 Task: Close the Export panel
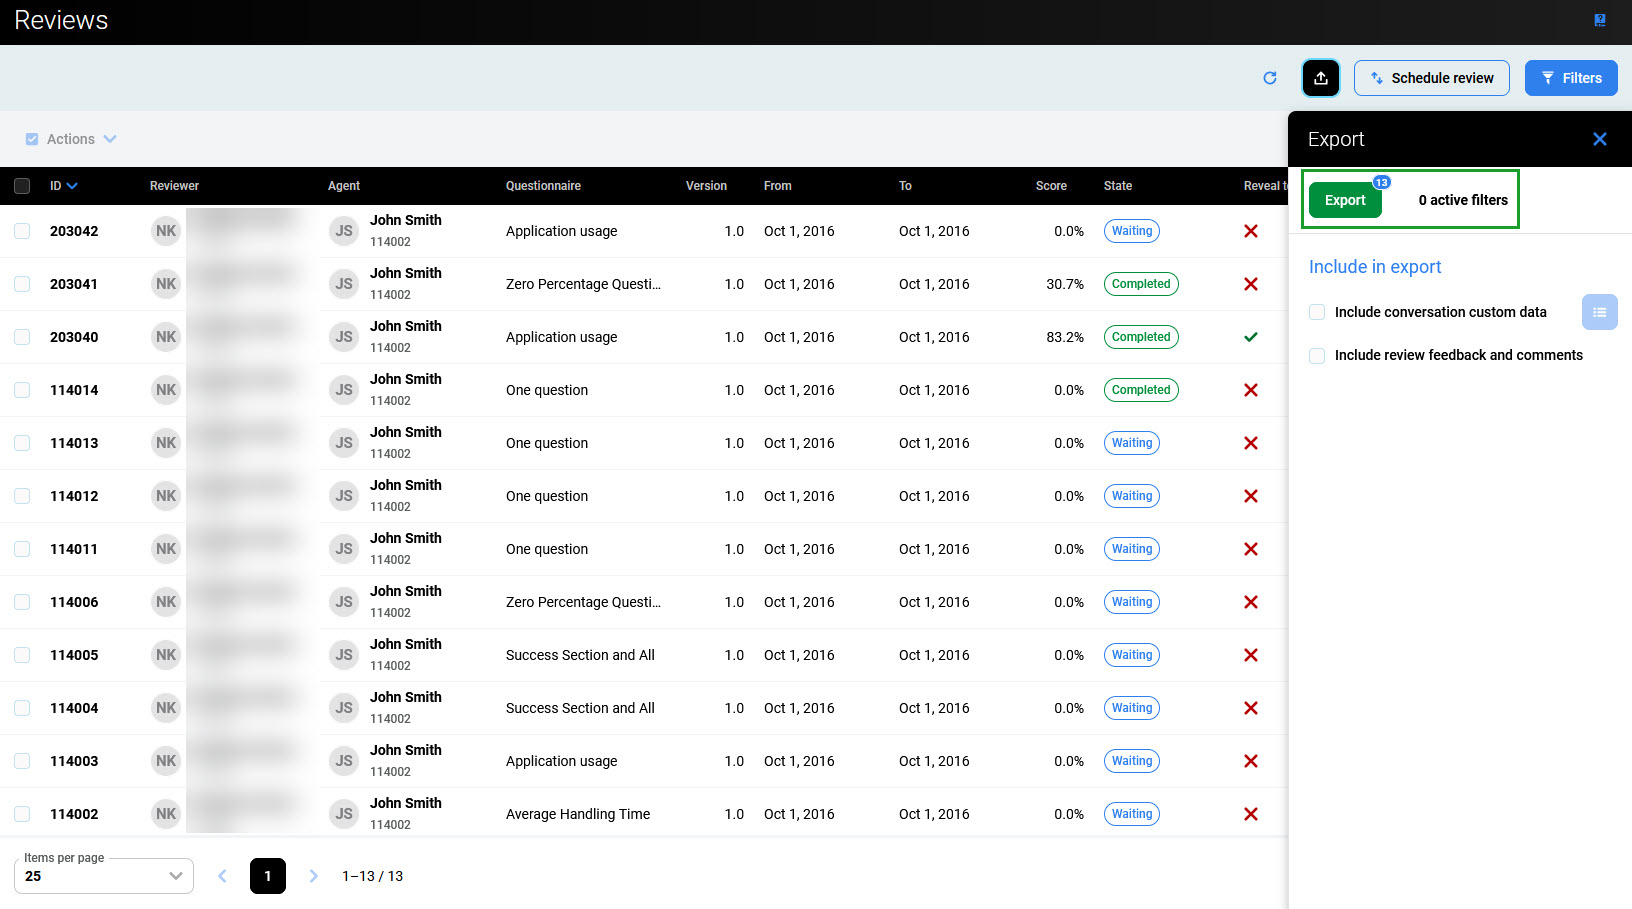pos(1600,139)
